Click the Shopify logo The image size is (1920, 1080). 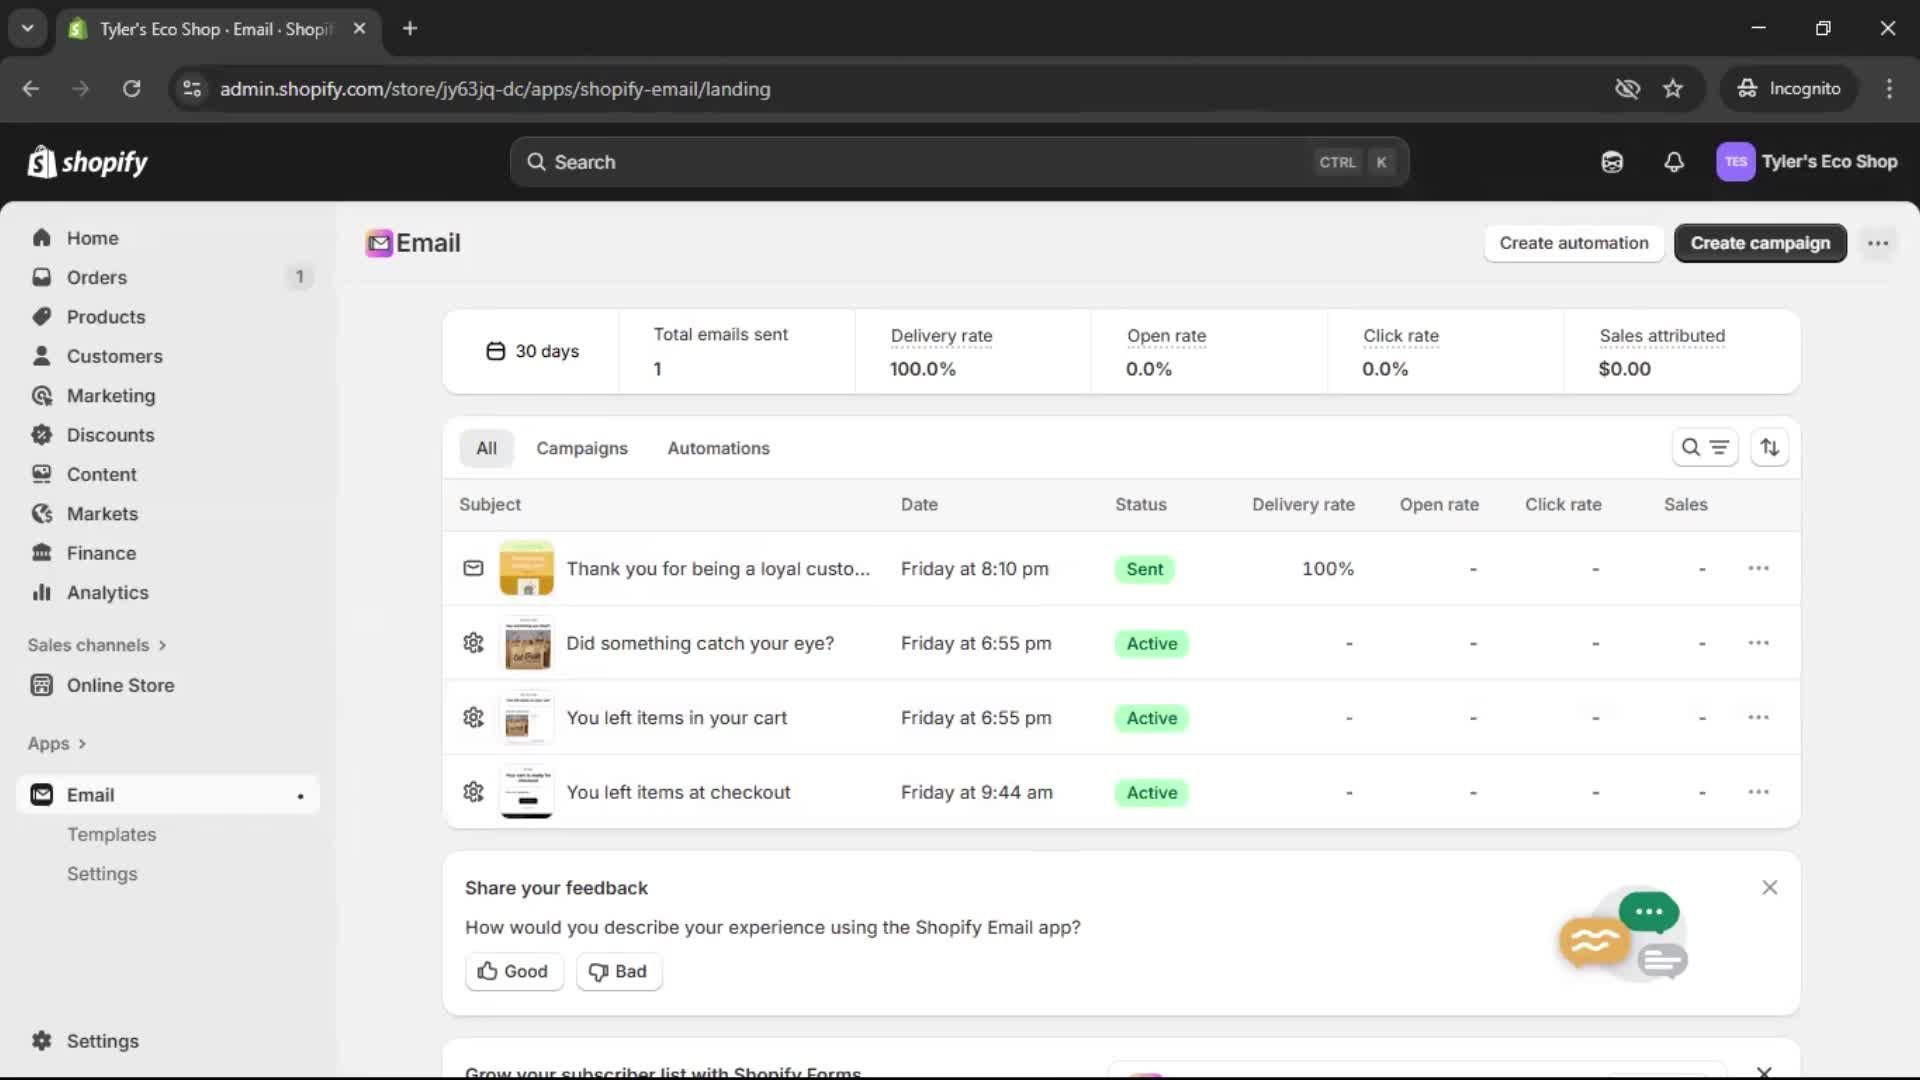pos(87,161)
